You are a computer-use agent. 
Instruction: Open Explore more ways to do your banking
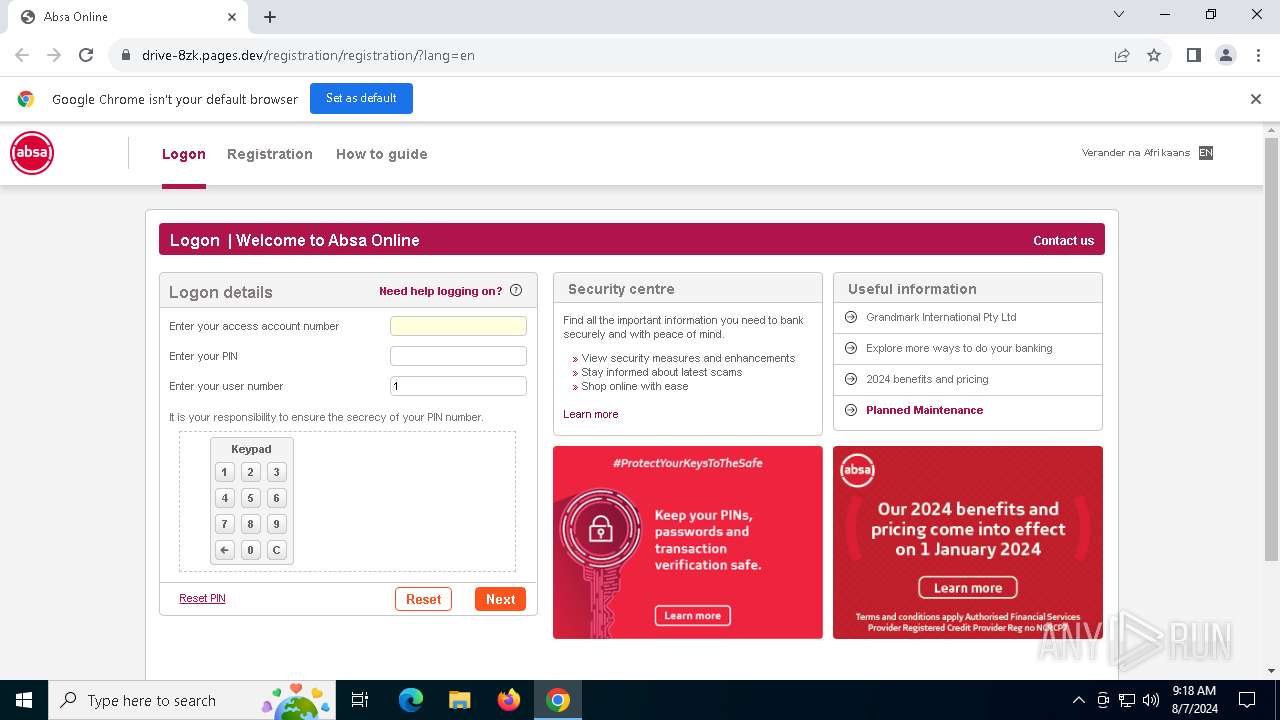pyautogui.click(x=959, y=348)
